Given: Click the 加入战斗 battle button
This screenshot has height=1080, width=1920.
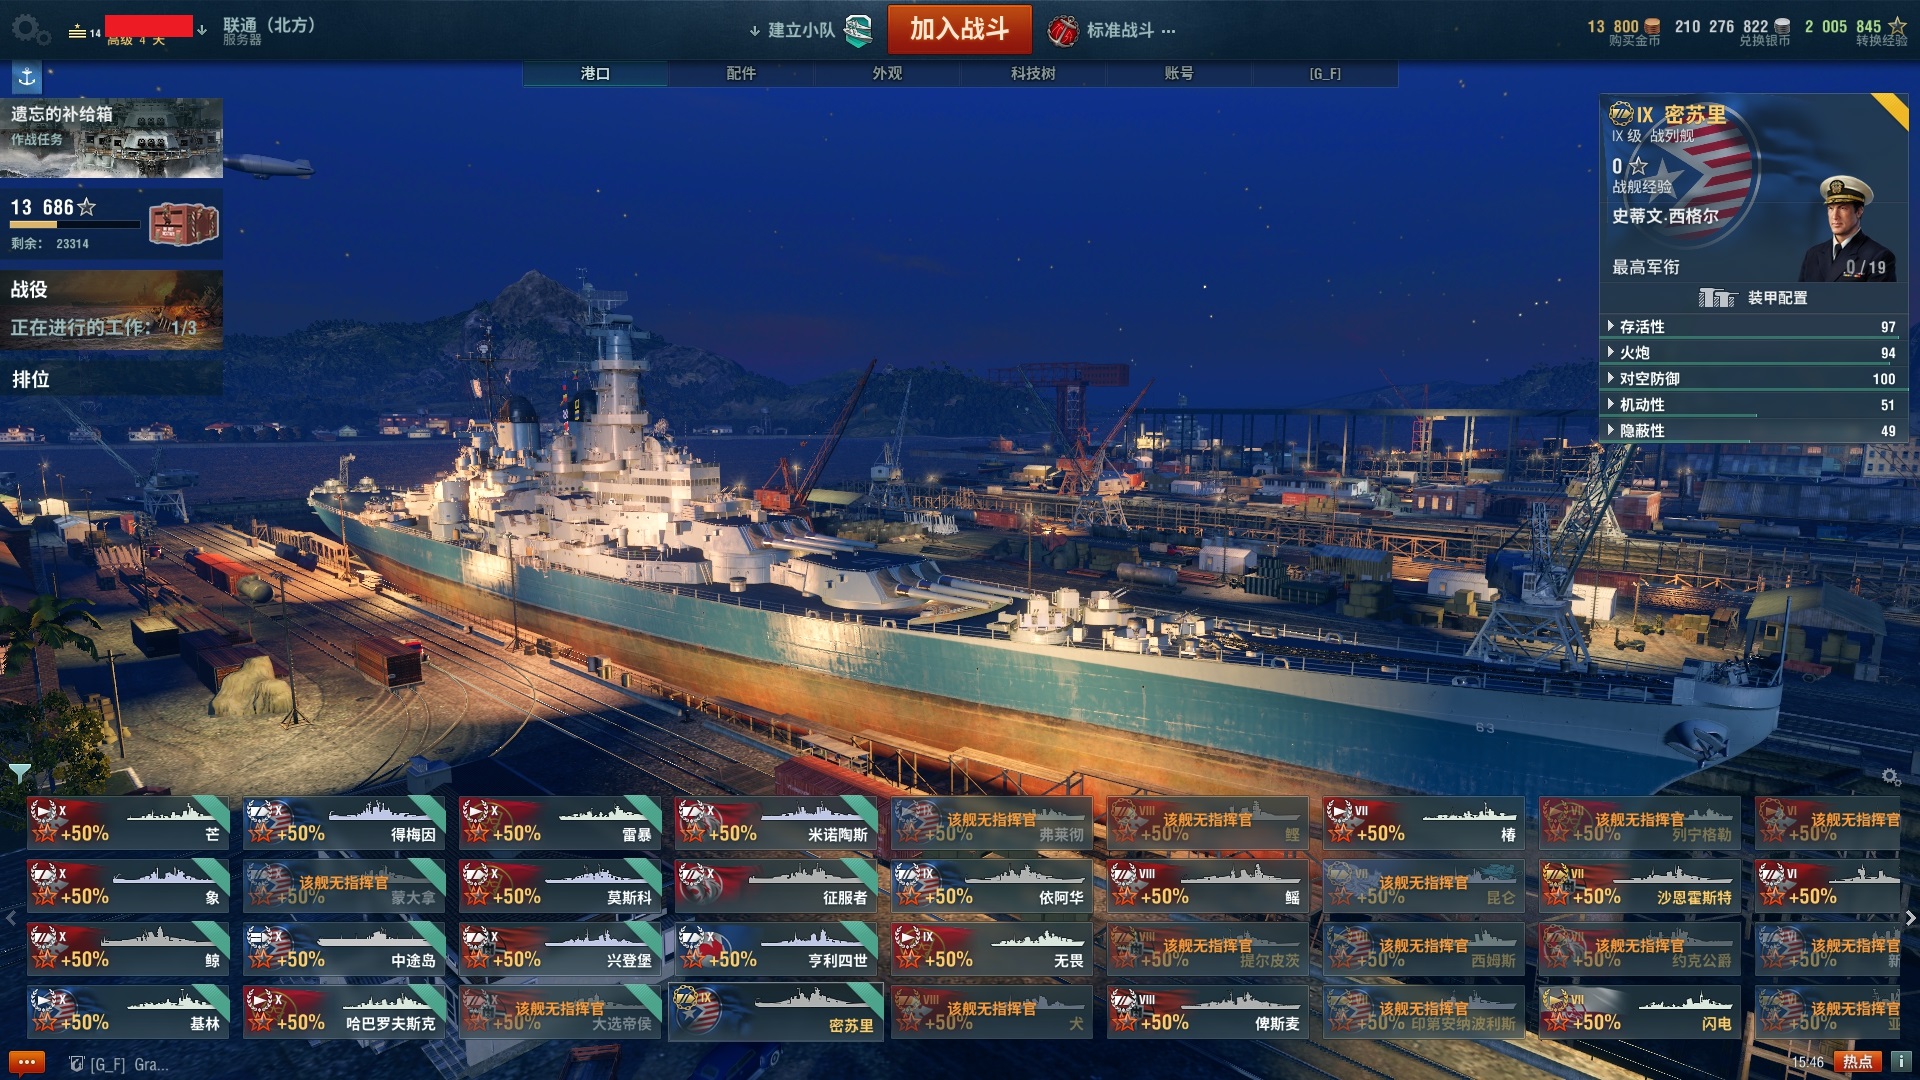Looking at the screenshot, I should pos(959,29).
